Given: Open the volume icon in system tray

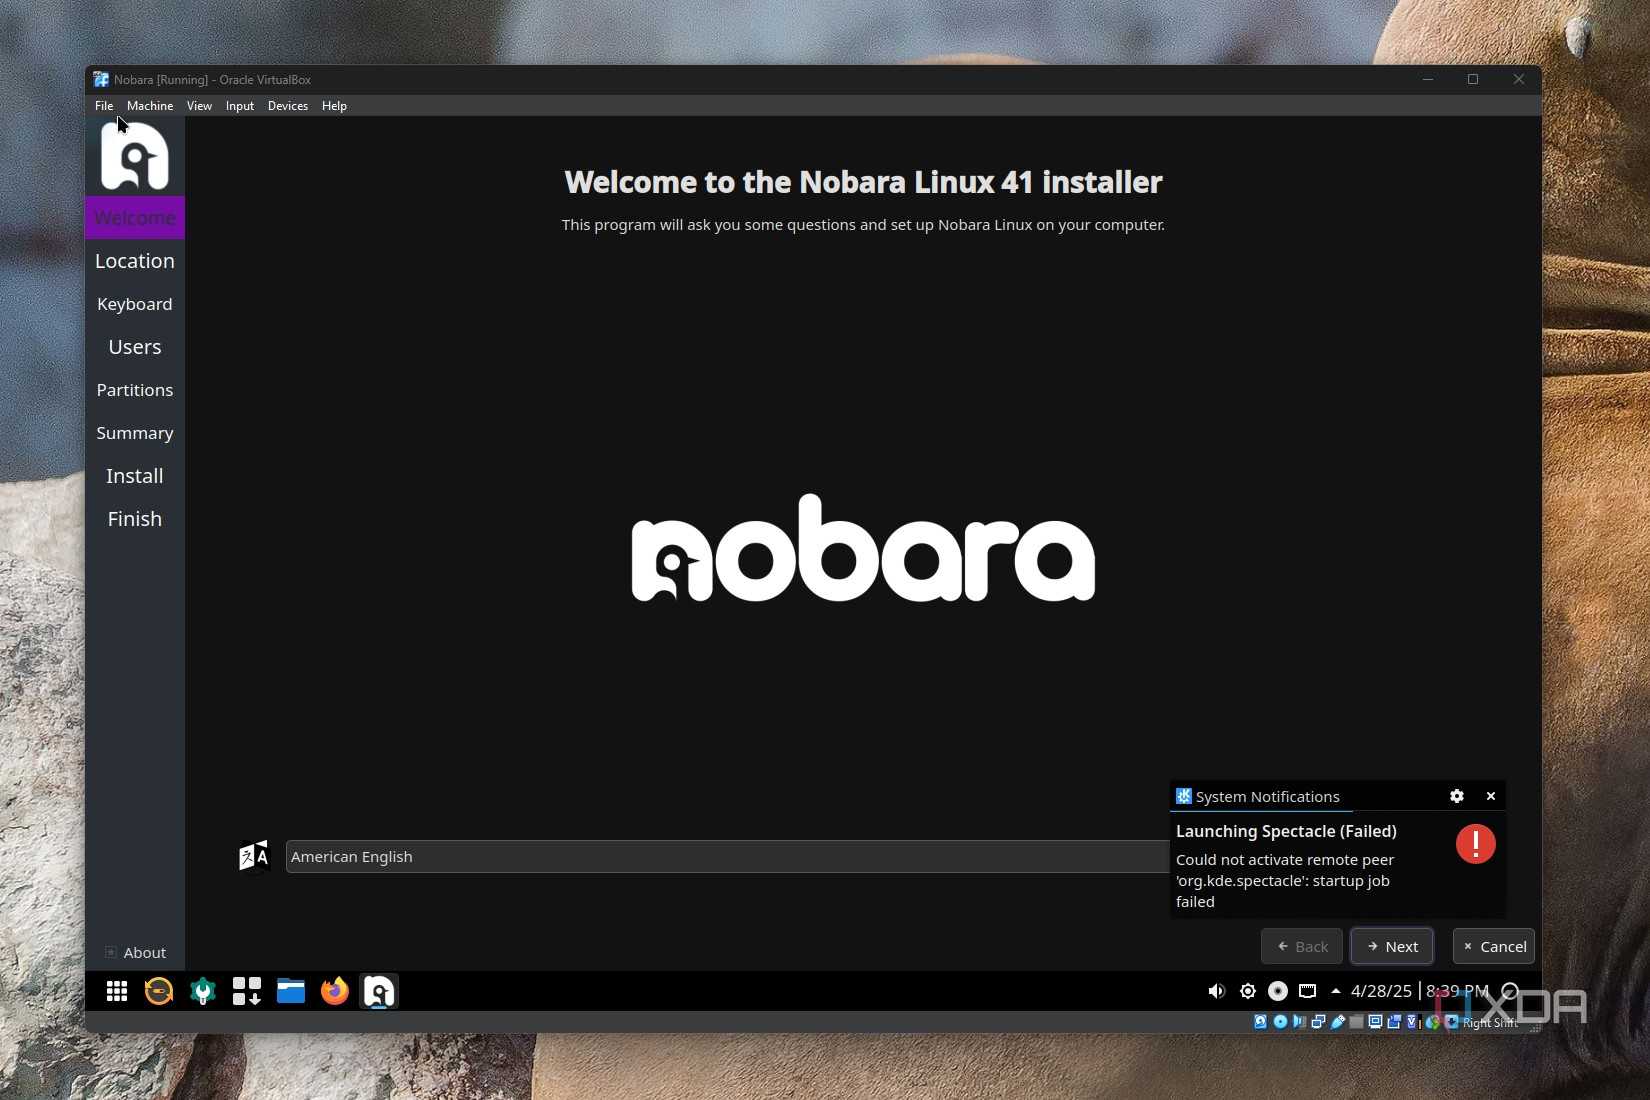Looking at the screenshot, I should [x=1216, y=991].
